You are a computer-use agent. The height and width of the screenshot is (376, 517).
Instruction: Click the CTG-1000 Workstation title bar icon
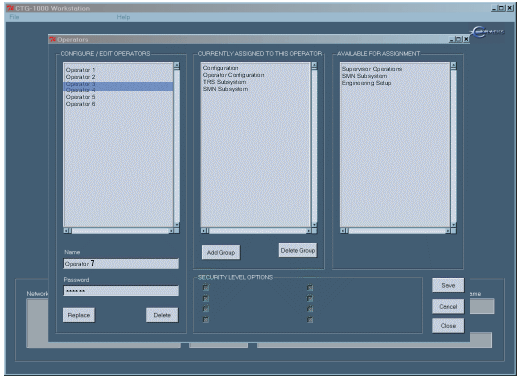point(10,8)
